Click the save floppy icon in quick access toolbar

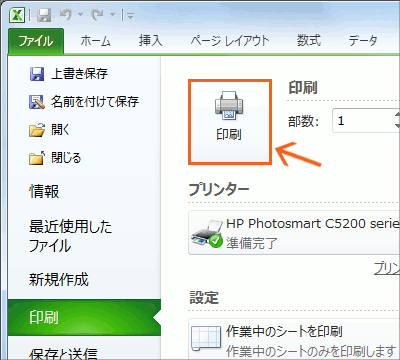point(44,15)
